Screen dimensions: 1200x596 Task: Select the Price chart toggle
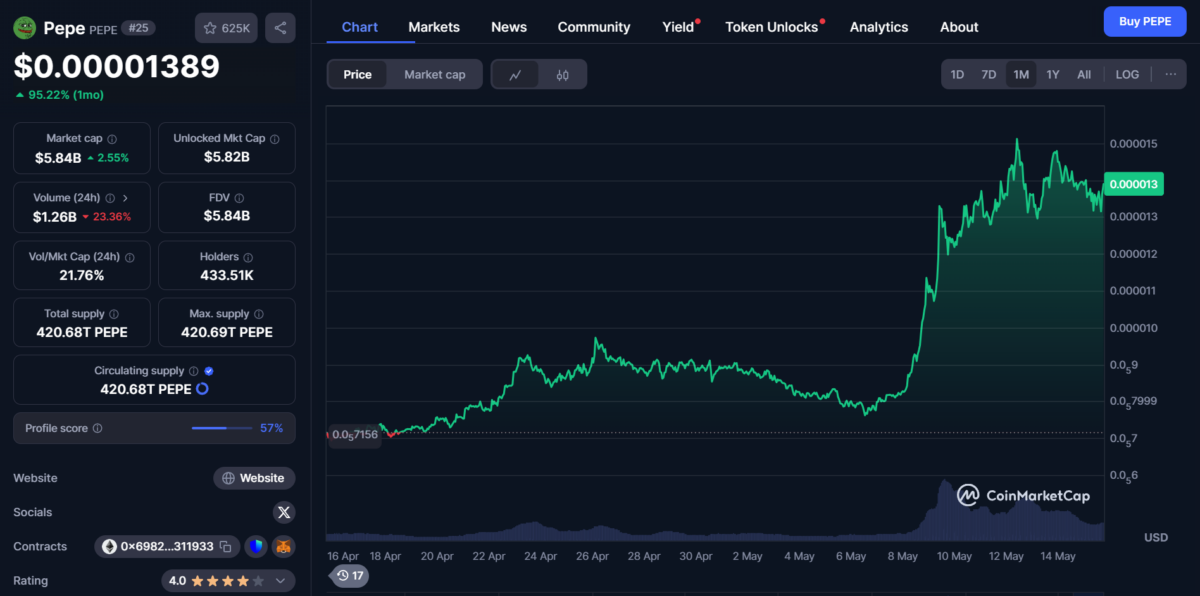pos(357,75)
